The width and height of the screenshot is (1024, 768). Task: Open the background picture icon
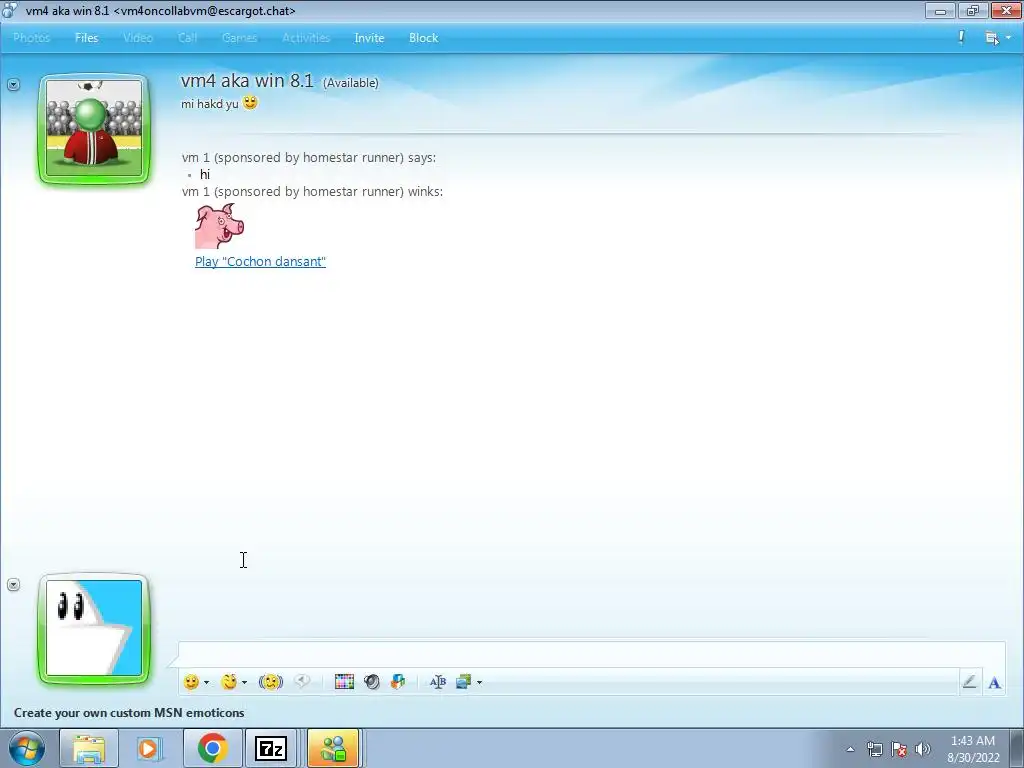[464, 682]
